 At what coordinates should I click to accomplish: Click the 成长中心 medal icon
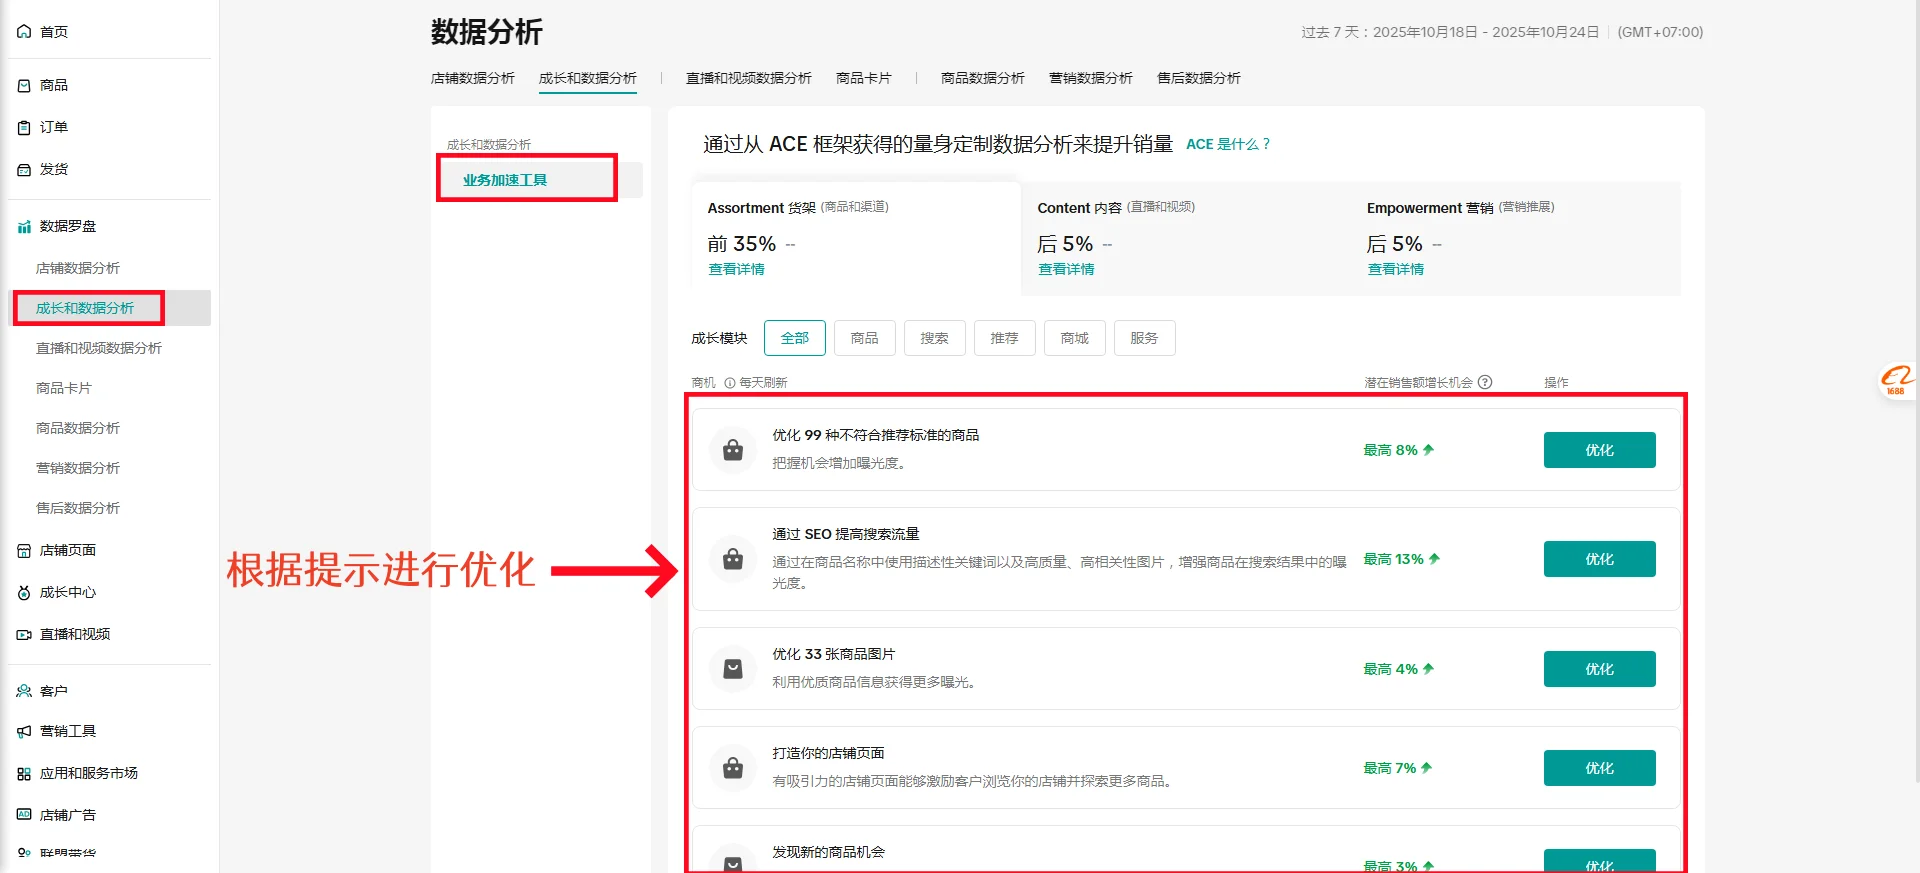pyautogui.click(x=24, y=593)
